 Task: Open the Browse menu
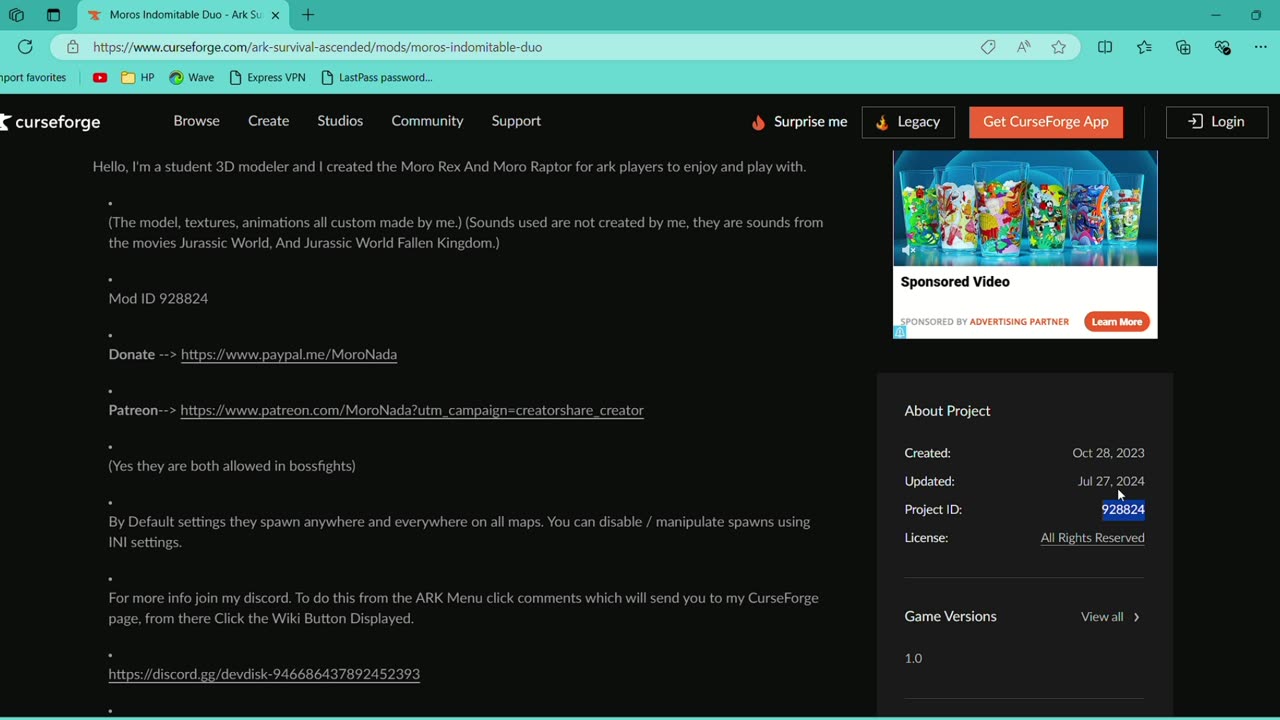tap(196, 121)
